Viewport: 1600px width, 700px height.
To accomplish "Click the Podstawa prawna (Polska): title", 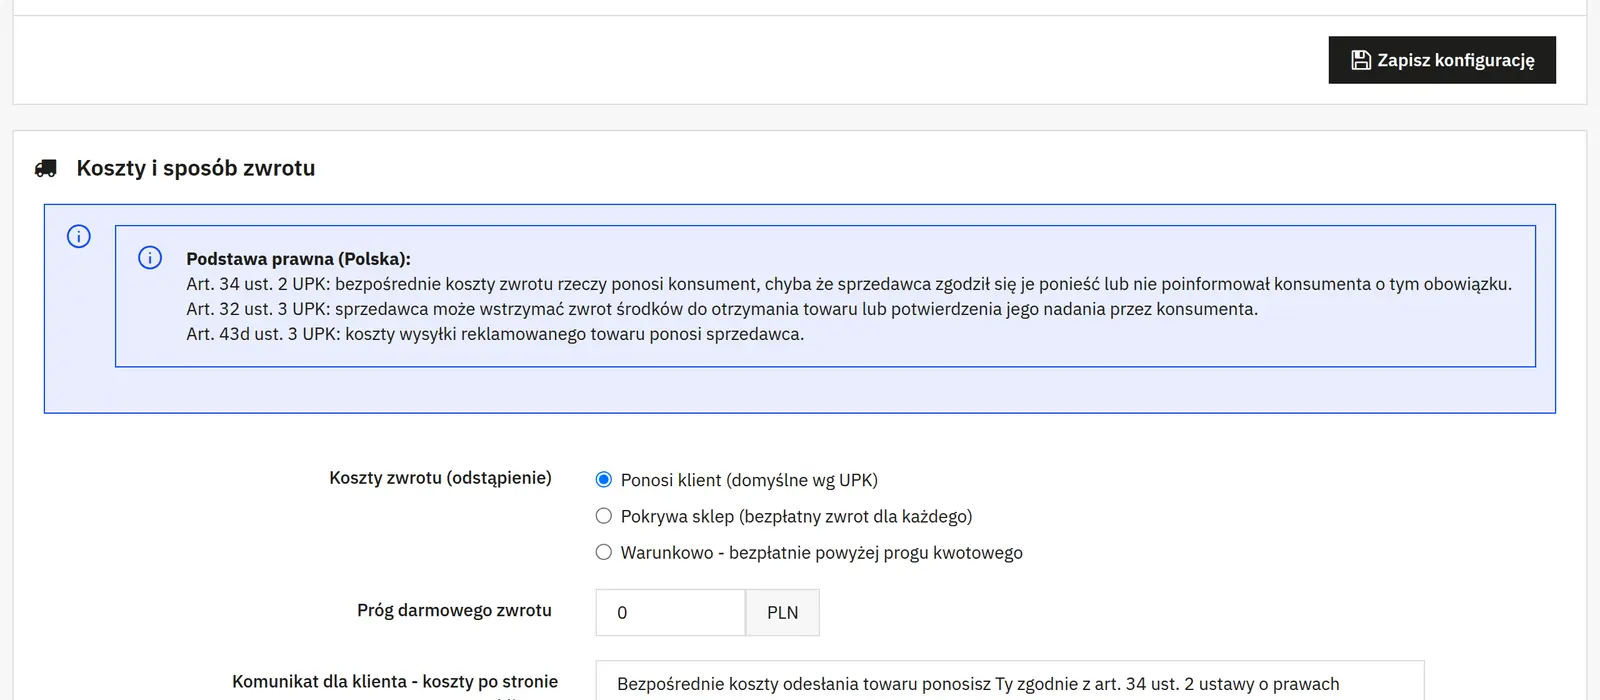I will (299, 259).
